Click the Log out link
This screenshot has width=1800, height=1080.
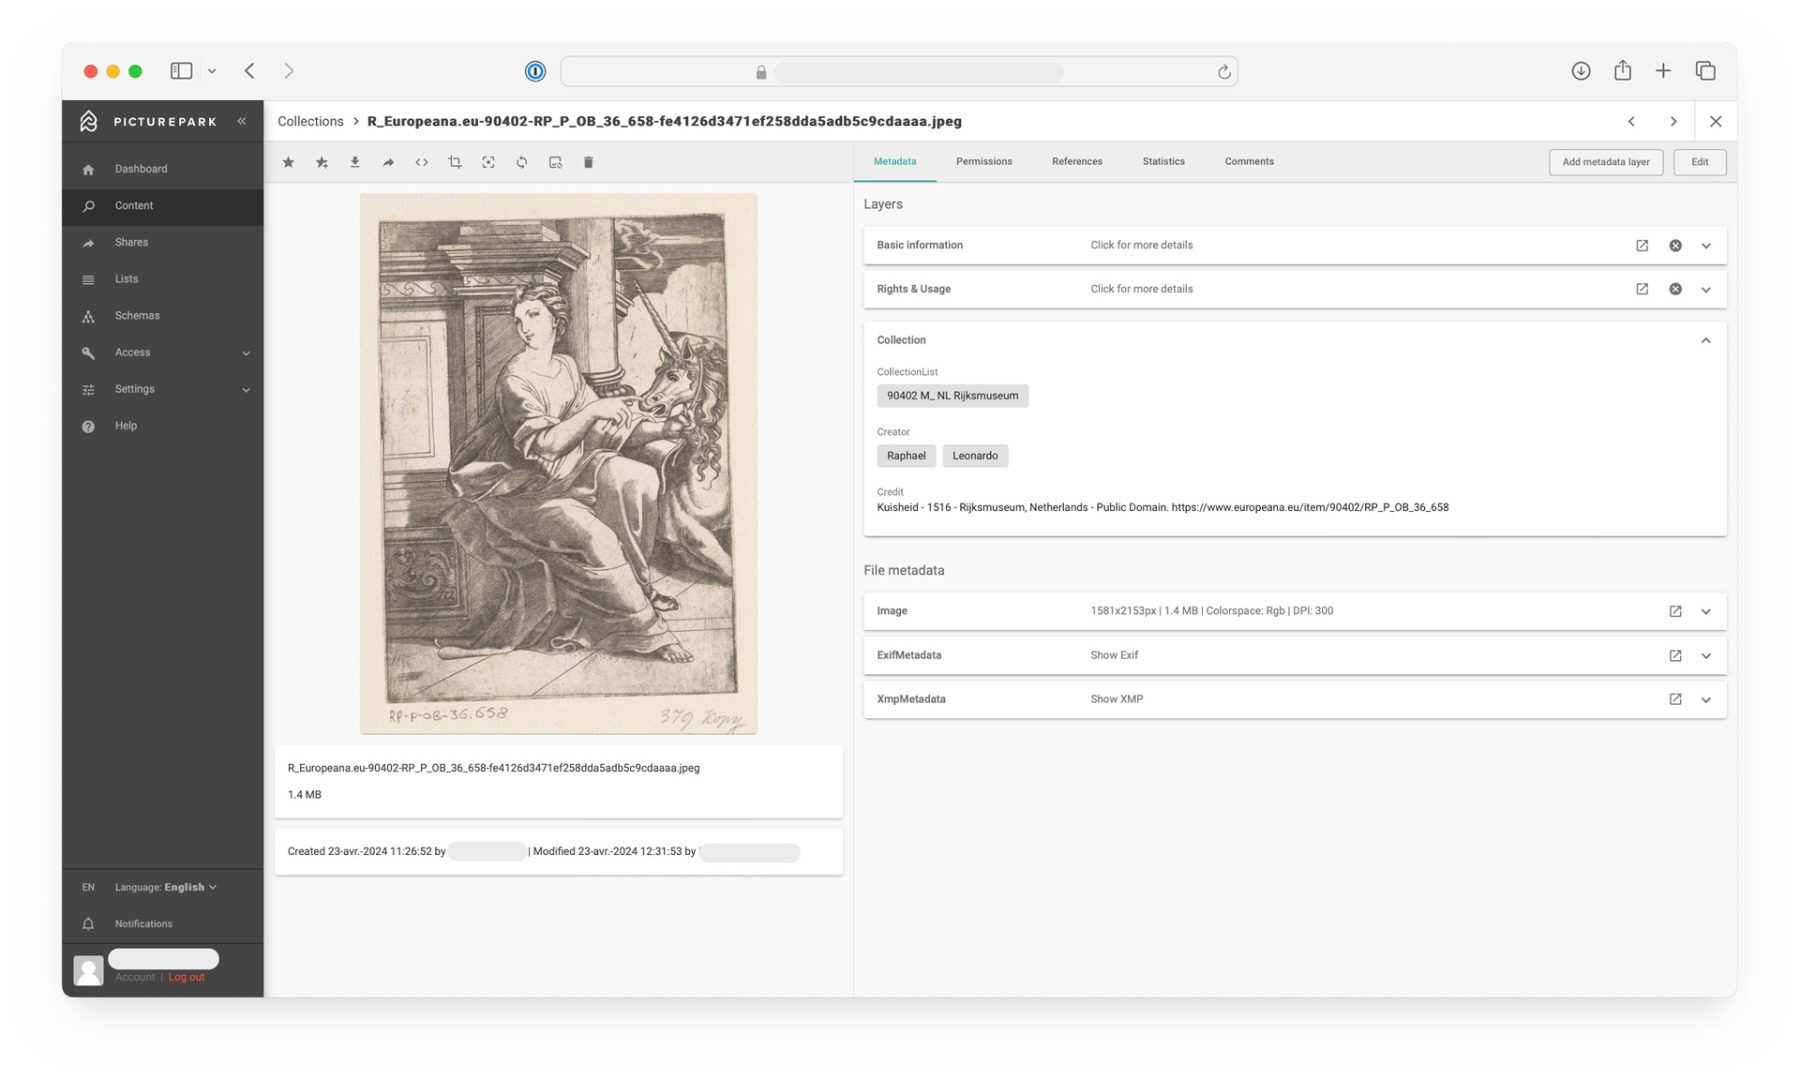[x=186, y=977]
